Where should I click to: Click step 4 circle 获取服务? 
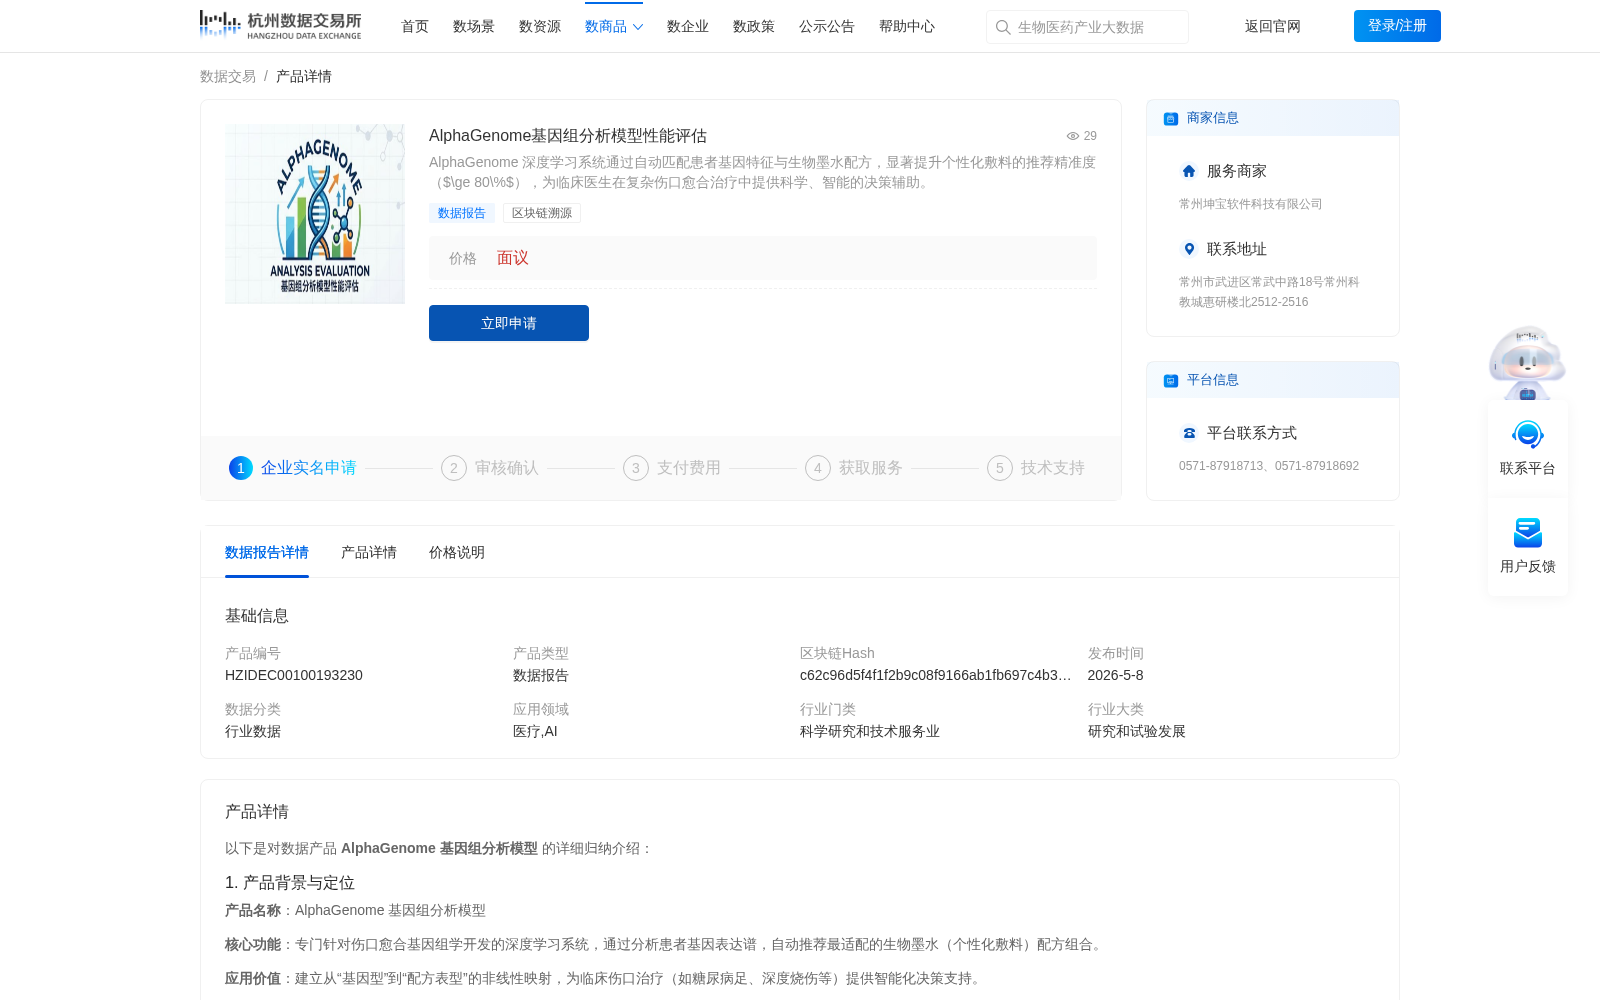(818, 468)
